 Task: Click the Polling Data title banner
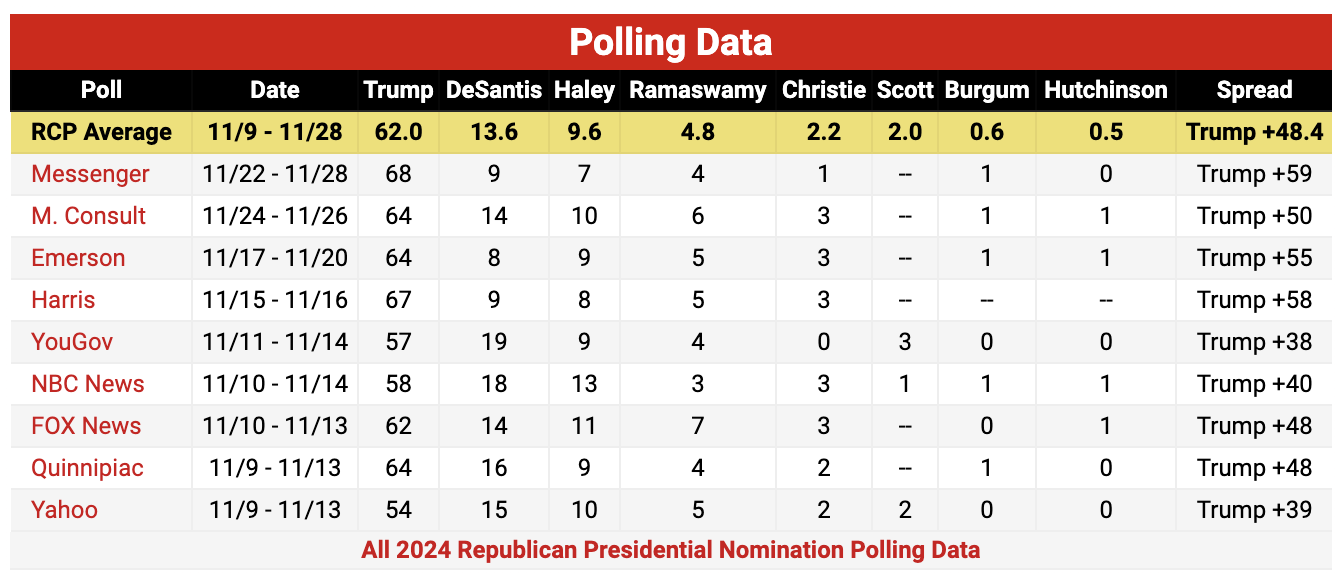[x=670, y=43]
